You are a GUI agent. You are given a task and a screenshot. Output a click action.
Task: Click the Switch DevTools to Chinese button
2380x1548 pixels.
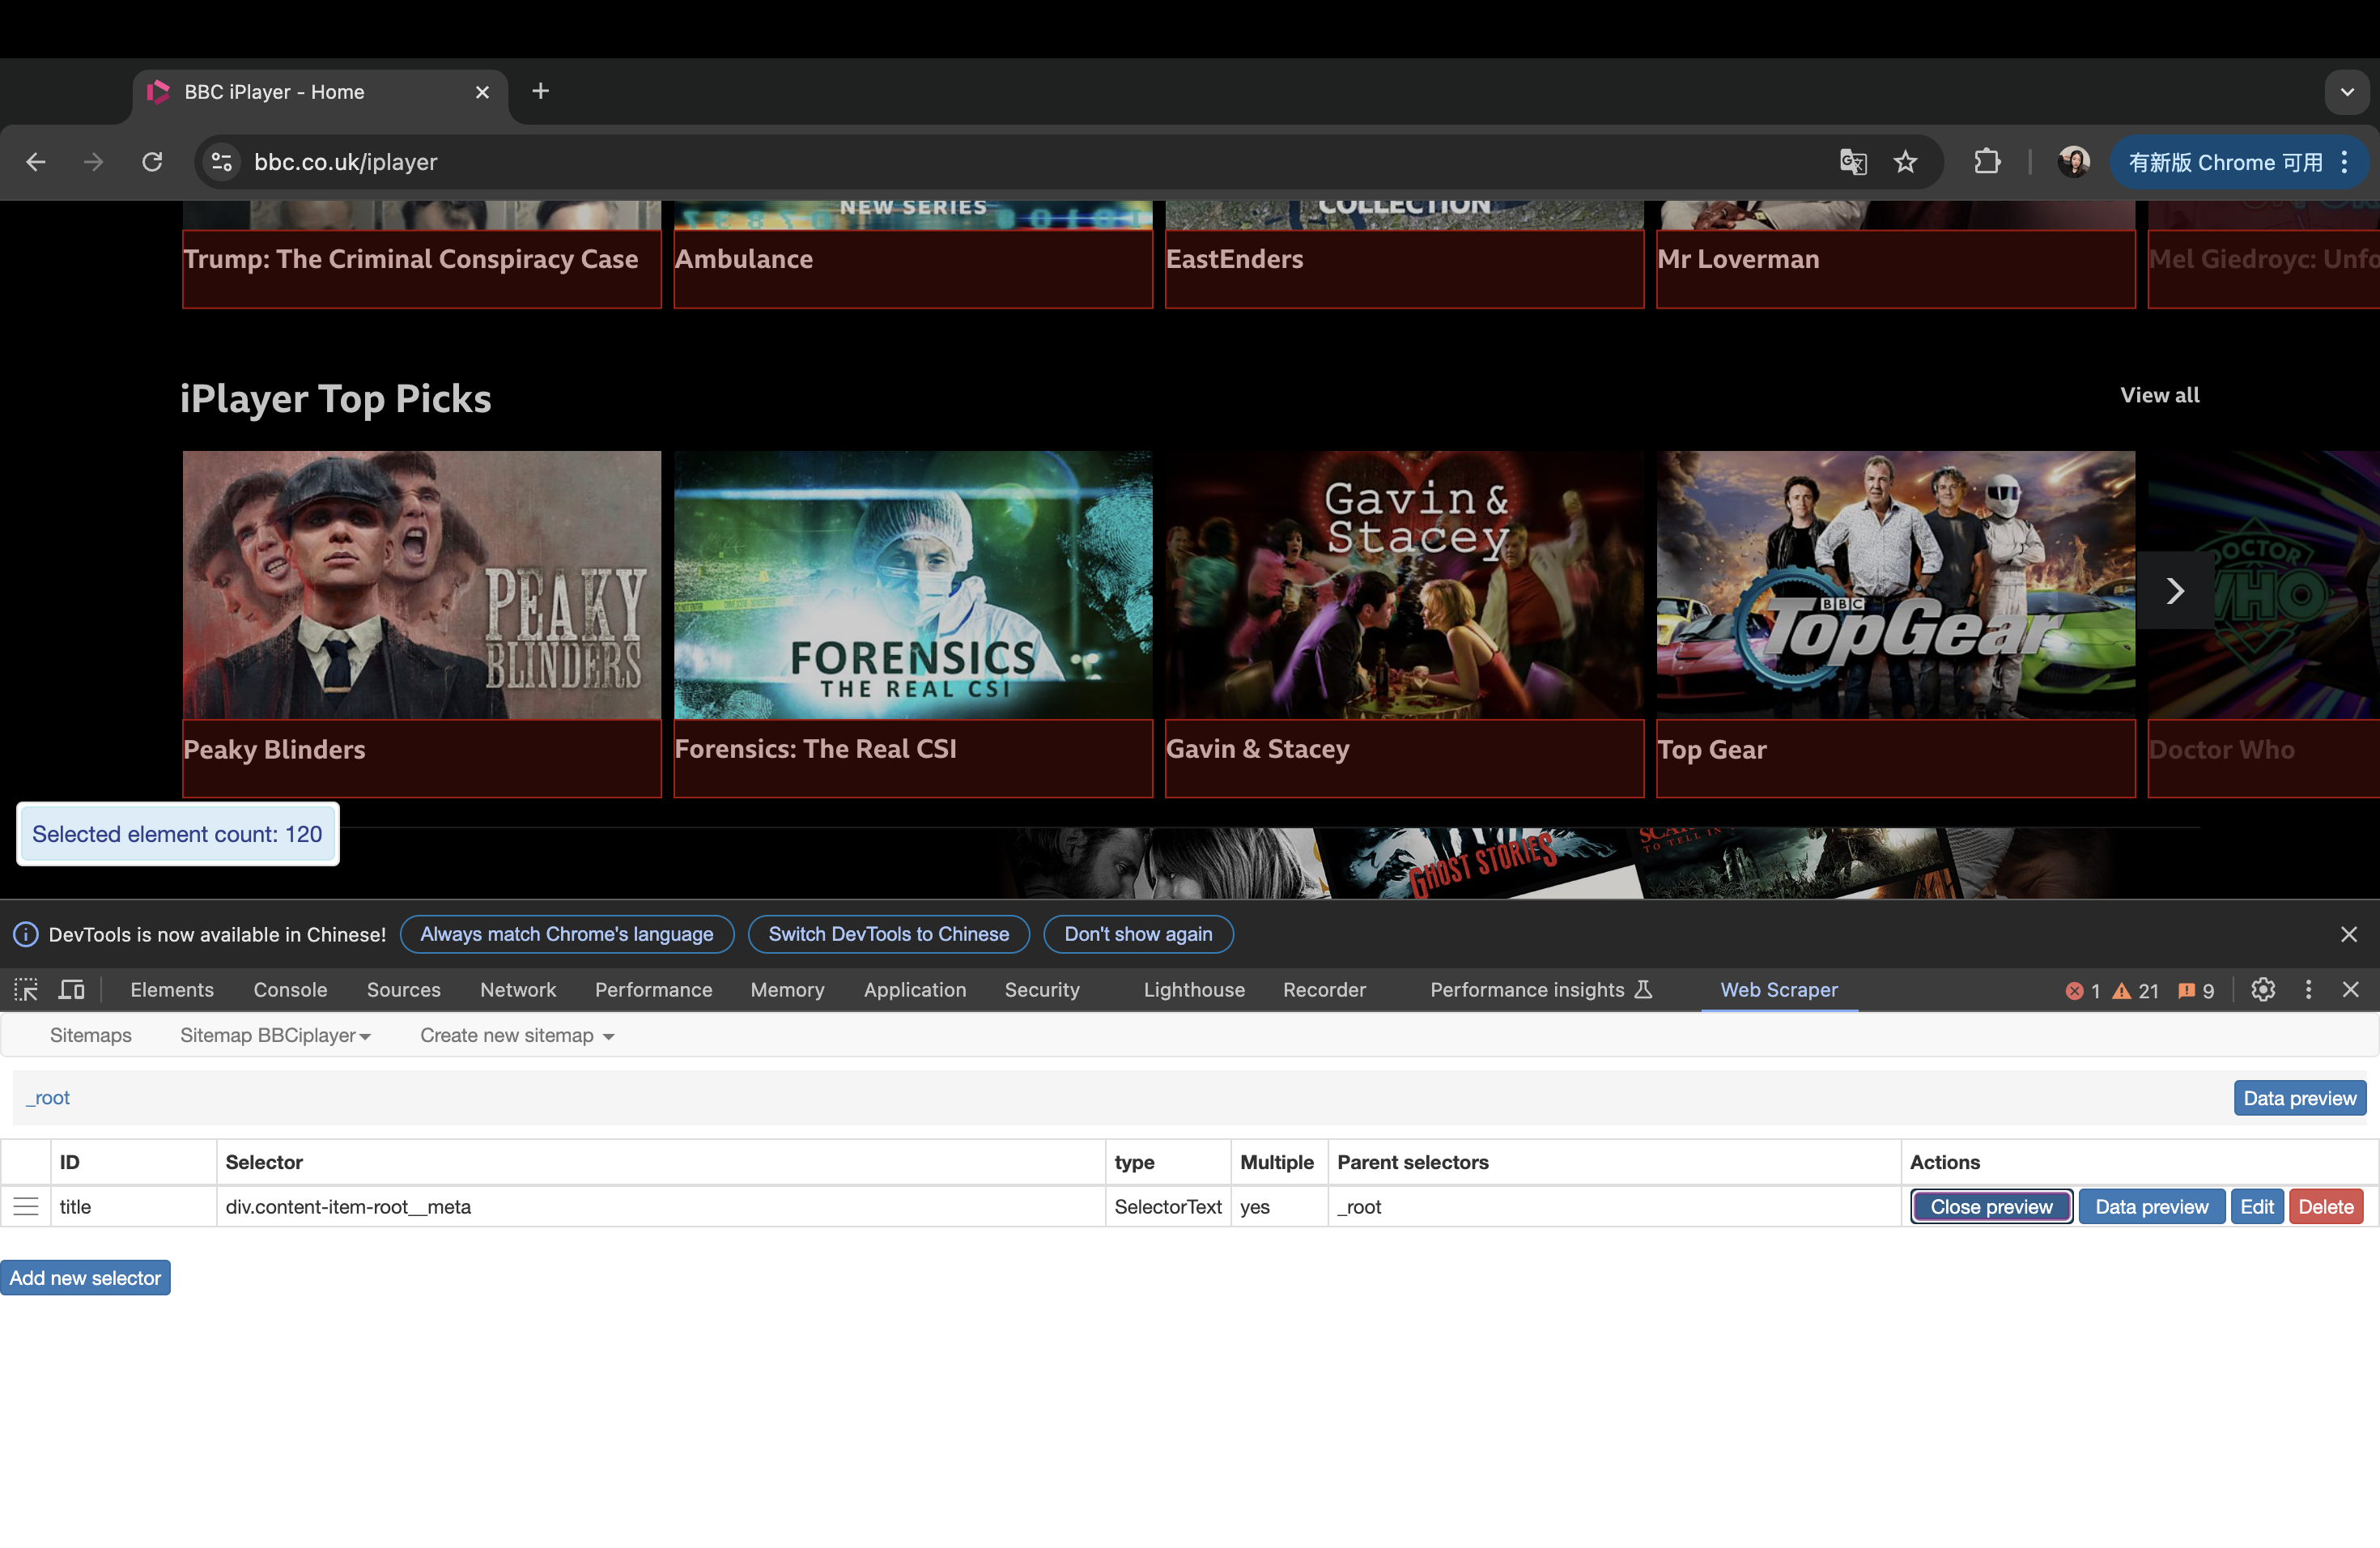coord(888,934)
